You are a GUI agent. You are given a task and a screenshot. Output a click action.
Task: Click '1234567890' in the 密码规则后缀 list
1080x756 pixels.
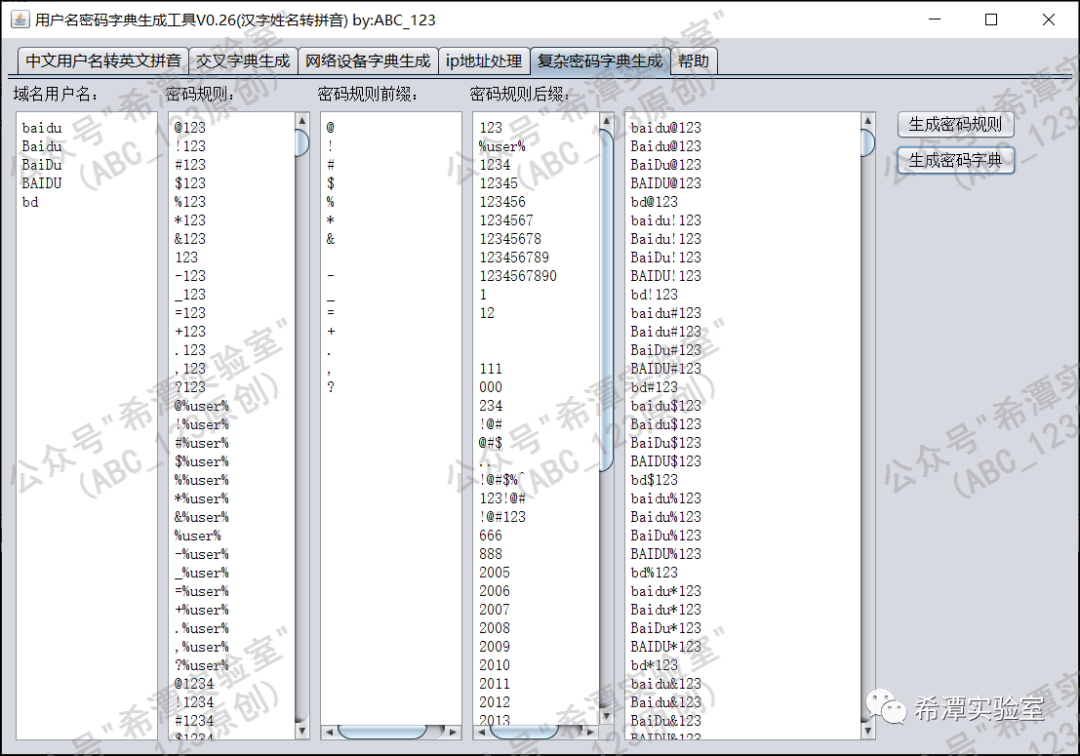(x=518, y=277)
